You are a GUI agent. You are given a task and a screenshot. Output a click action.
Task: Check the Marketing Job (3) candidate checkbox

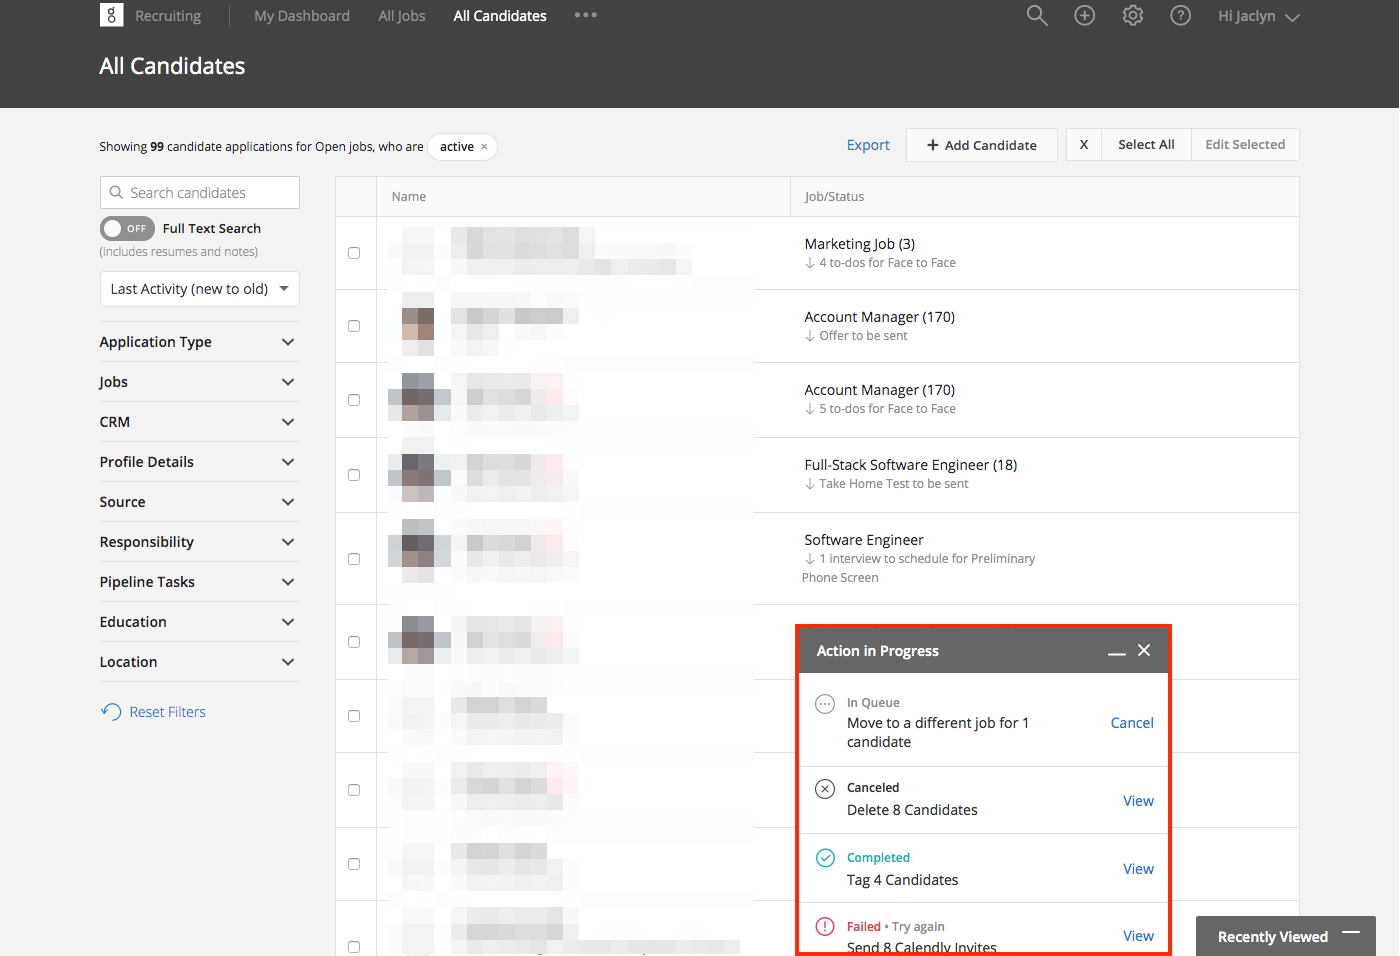[354, 253]
